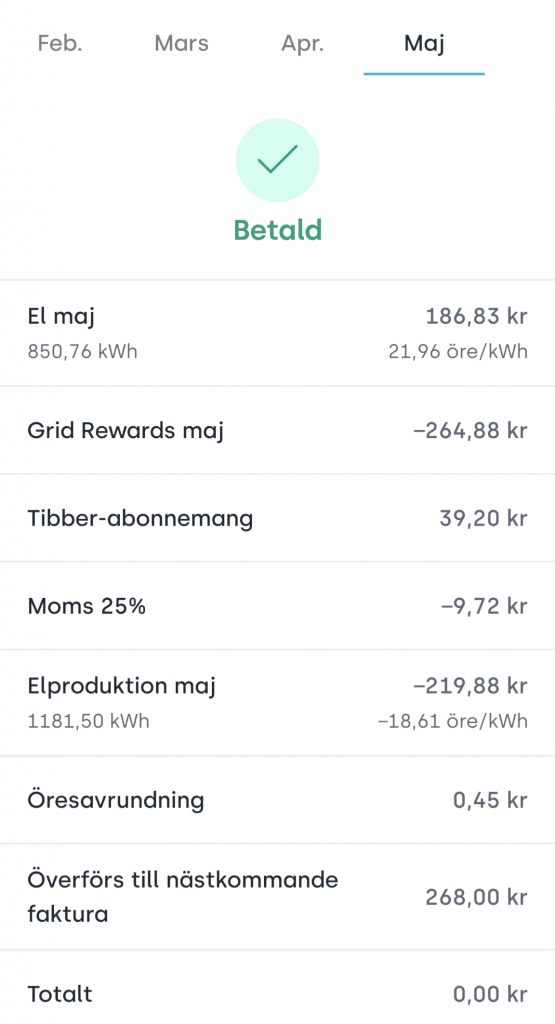Viewport: 555px width, 1024px height.
Task: Click the 1181,50 kWh production text
Action: [88, 721]
